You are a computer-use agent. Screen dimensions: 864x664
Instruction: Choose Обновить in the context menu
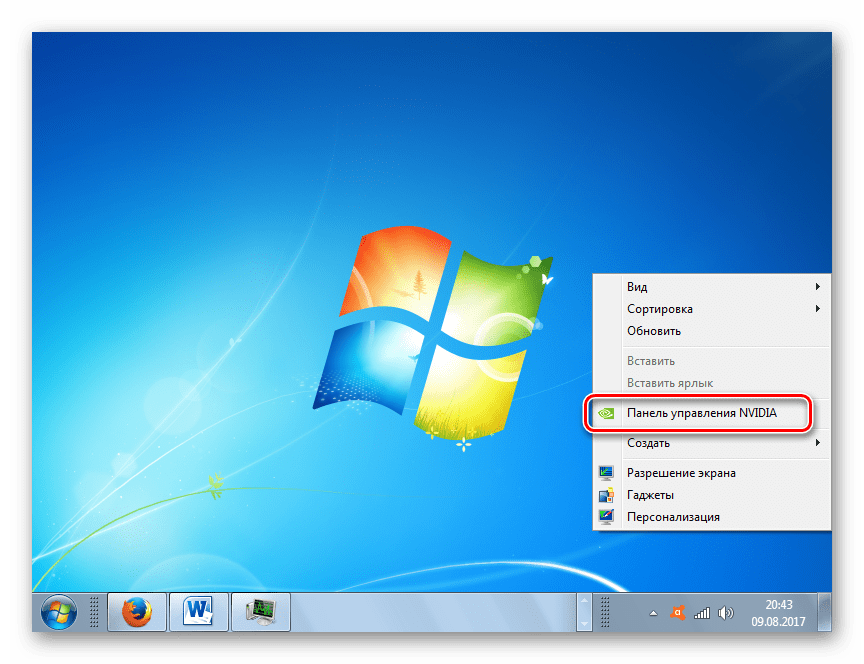tap(712, 331)
